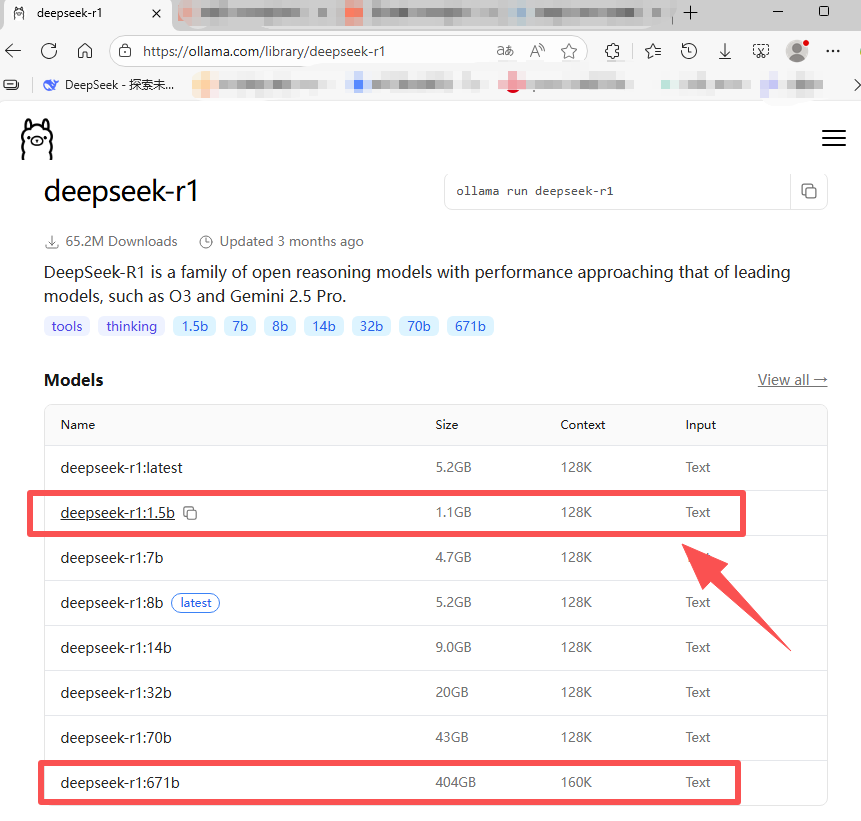Click the Updated 3 months ago text
Image resolution: width=861 pixels, height=821 pixels.
click(x=292, y=242)
